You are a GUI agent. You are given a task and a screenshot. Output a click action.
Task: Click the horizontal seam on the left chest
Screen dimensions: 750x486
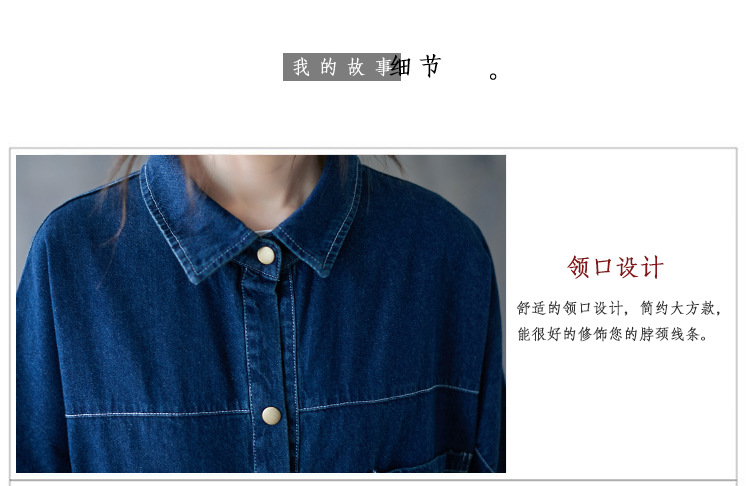(x=158, y=414)
